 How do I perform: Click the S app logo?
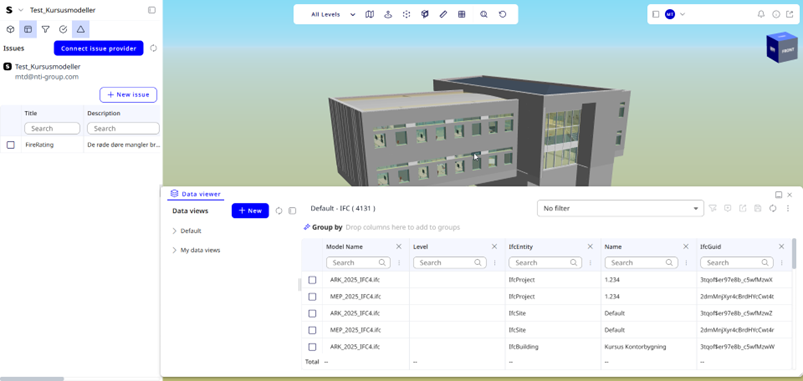coord(9,10)
